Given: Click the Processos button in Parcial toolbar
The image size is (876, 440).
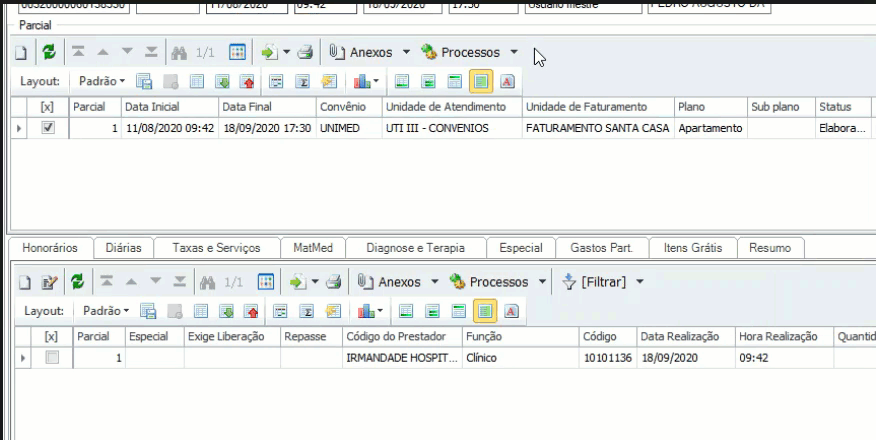Looking at the screenshot, I should point(461,52).
